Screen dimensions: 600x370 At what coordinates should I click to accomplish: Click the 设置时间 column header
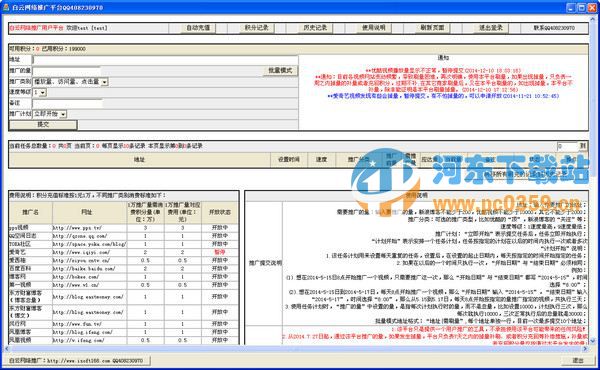[289, 160]
